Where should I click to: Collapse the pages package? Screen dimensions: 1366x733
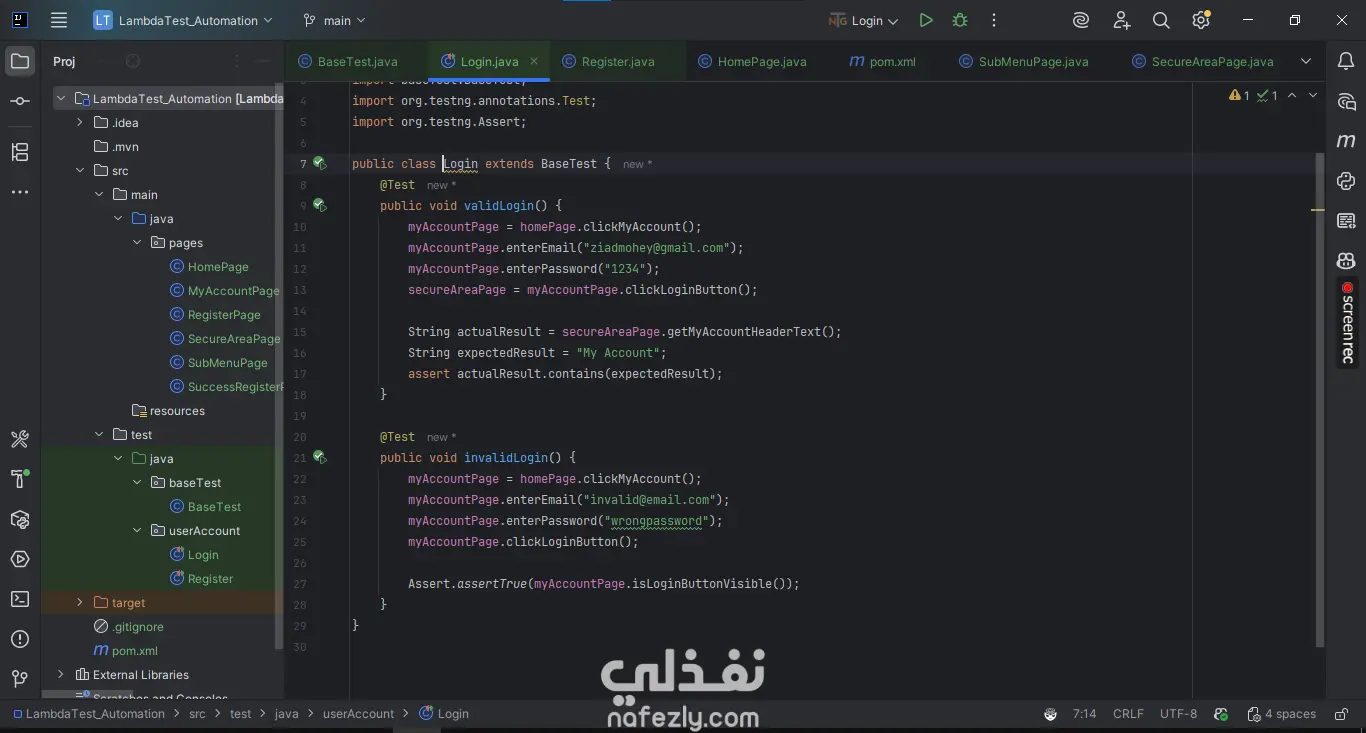[x=137, y=243]
